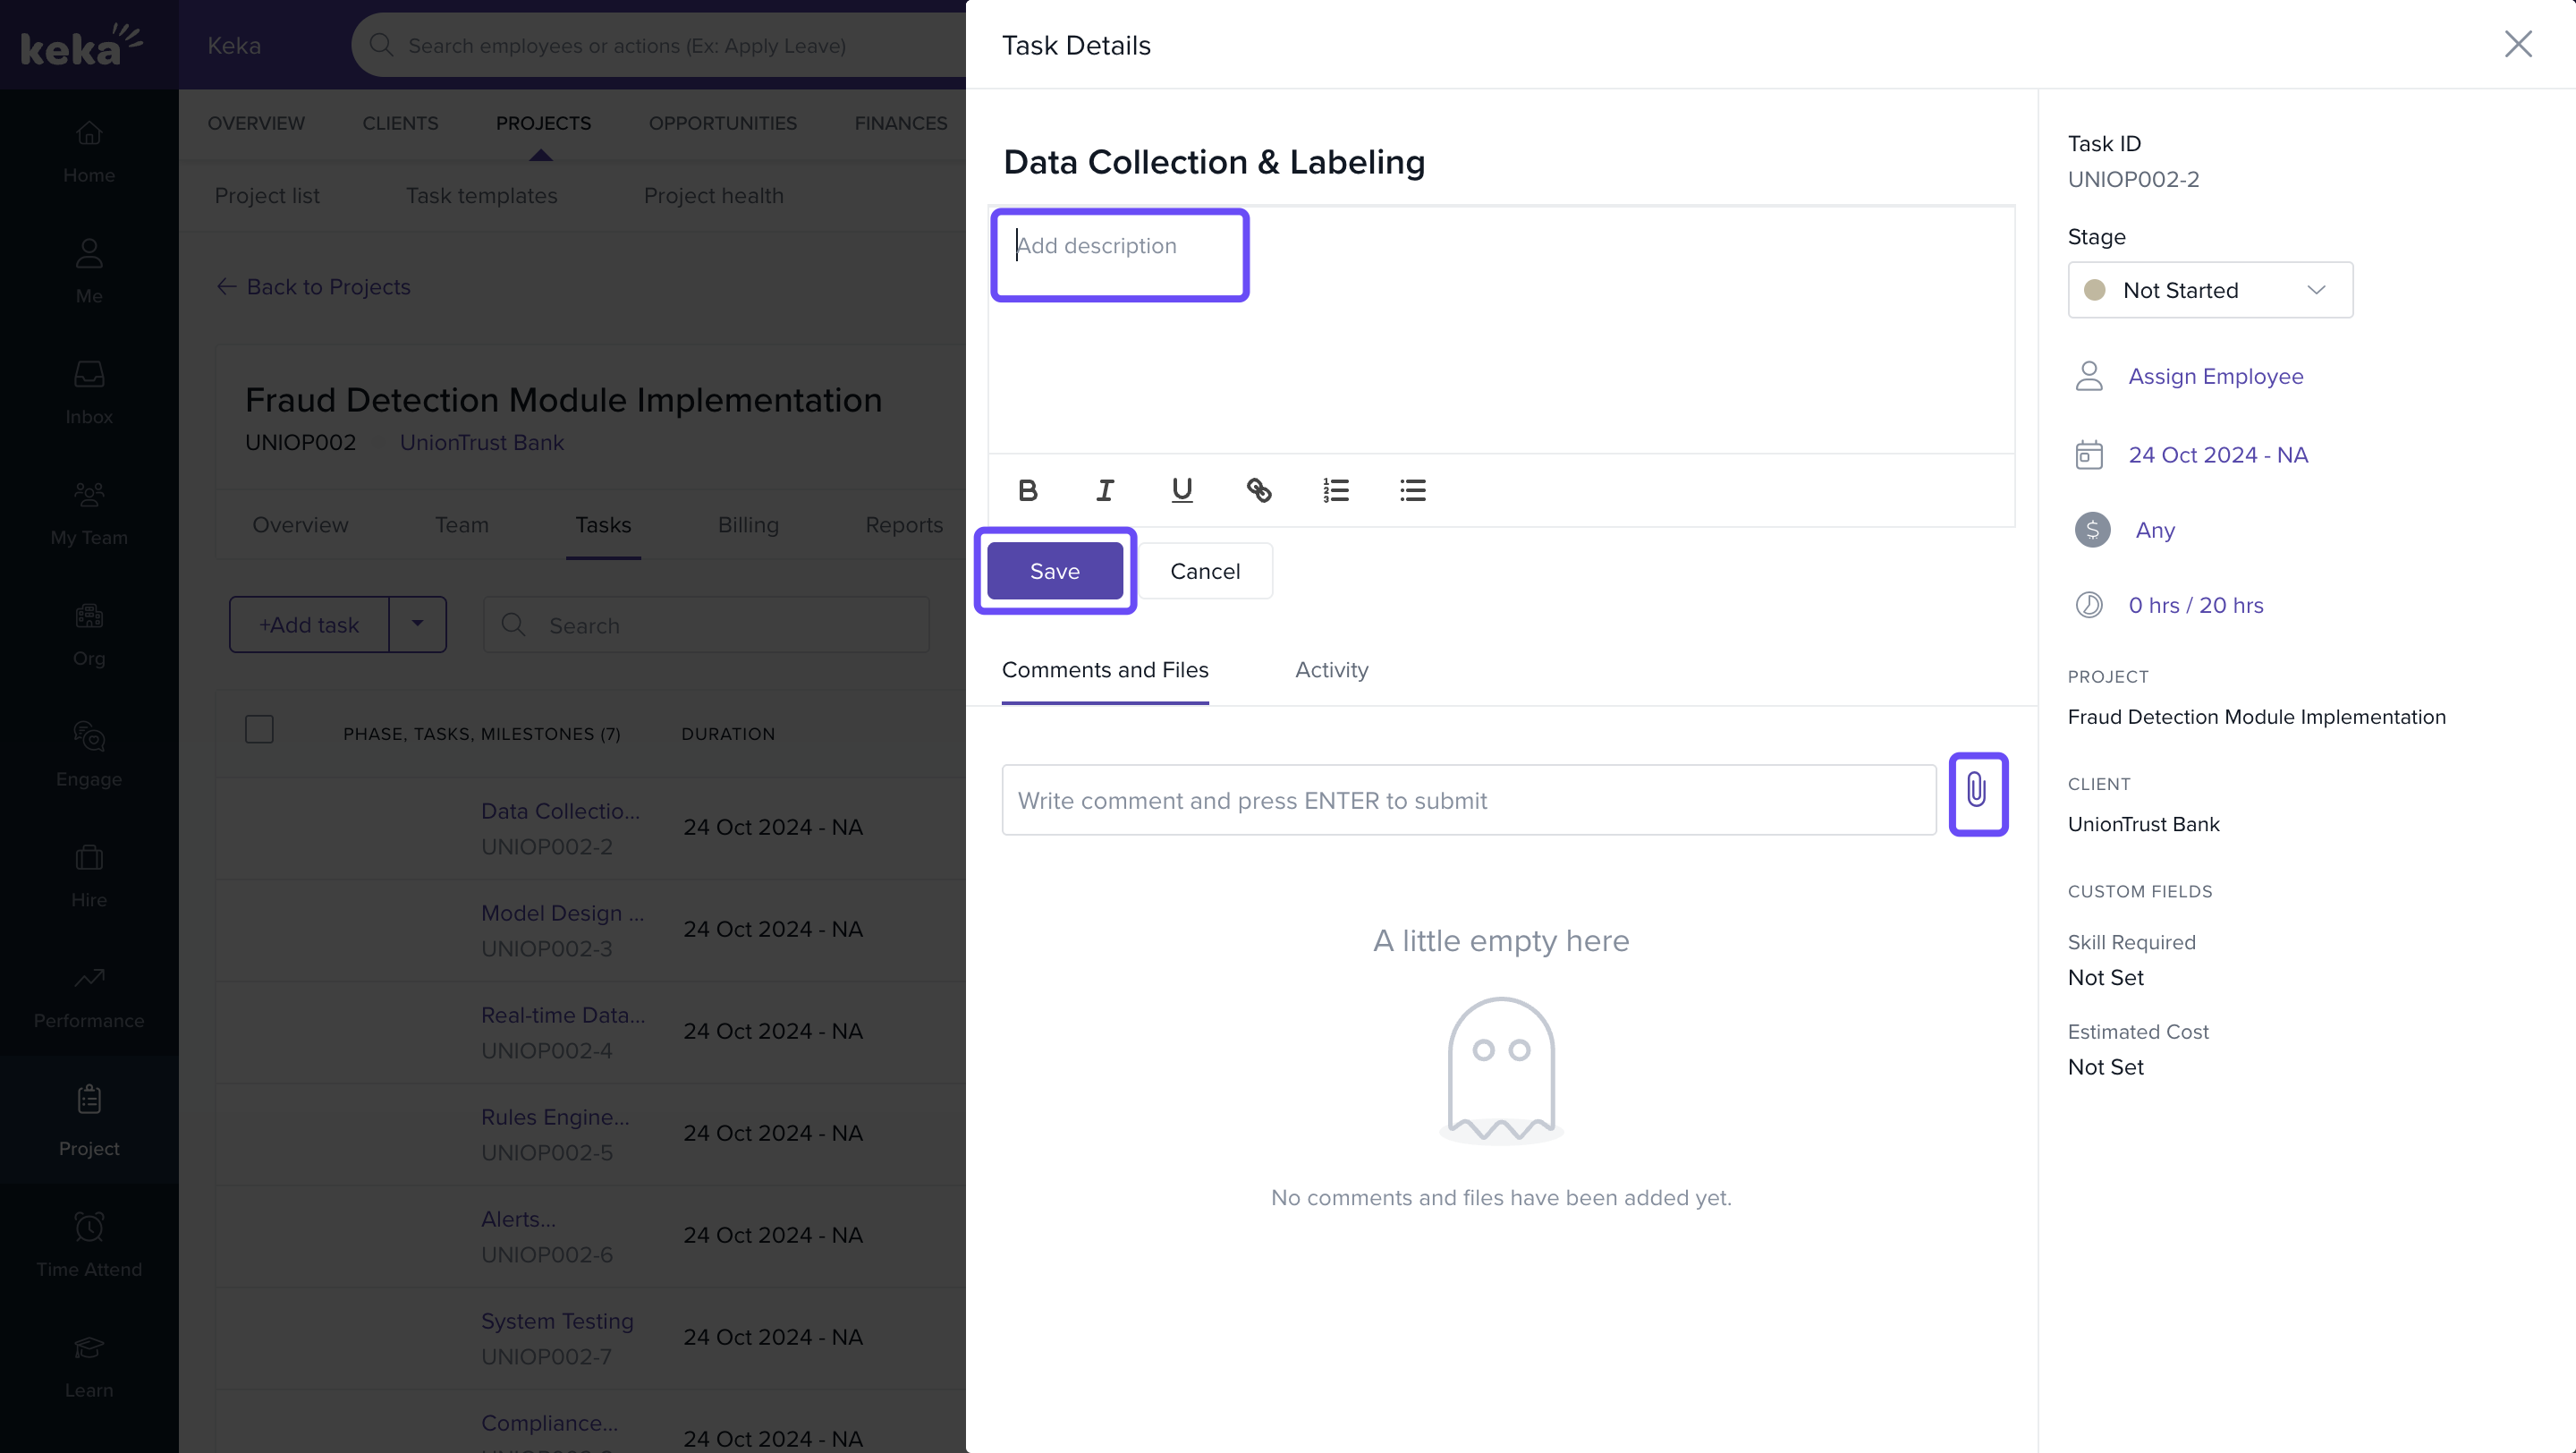Tick the select-all tasks checkbox

click(259, 730)
